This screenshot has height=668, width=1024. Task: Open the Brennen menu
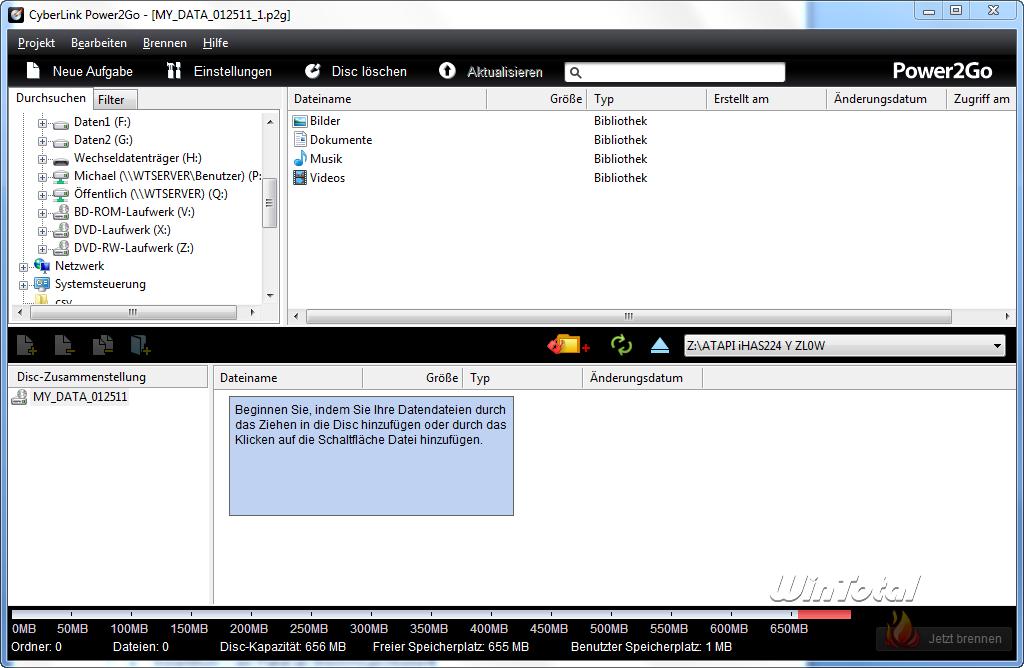coord(165,42)
